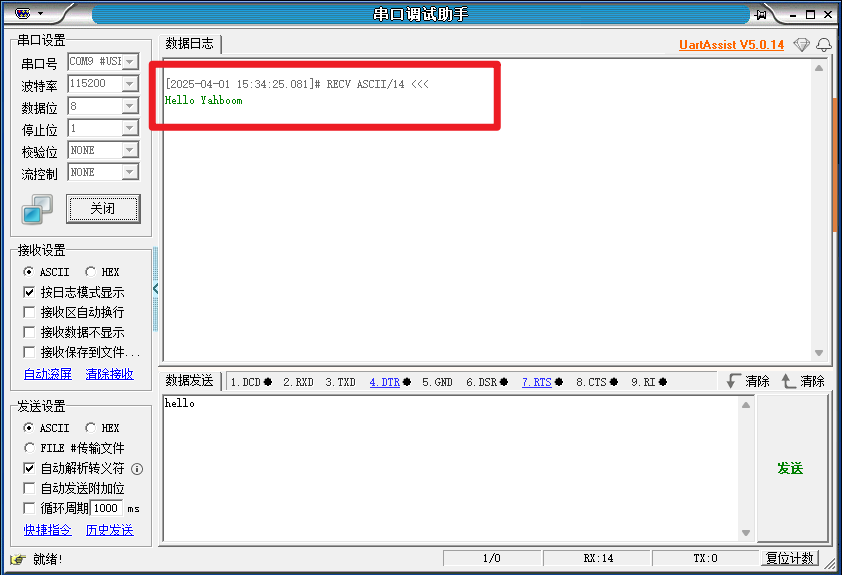
Task: Open the 波特率 baud rate dropdown
Action: [x=129, y=84]
